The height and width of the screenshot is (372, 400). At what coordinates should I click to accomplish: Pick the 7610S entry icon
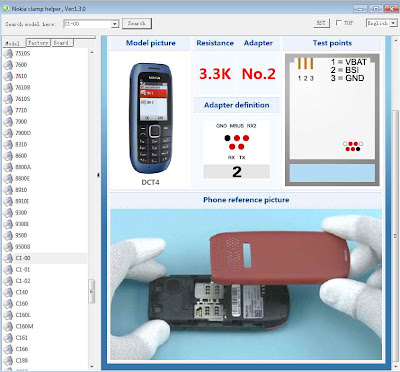click(8, 99)
